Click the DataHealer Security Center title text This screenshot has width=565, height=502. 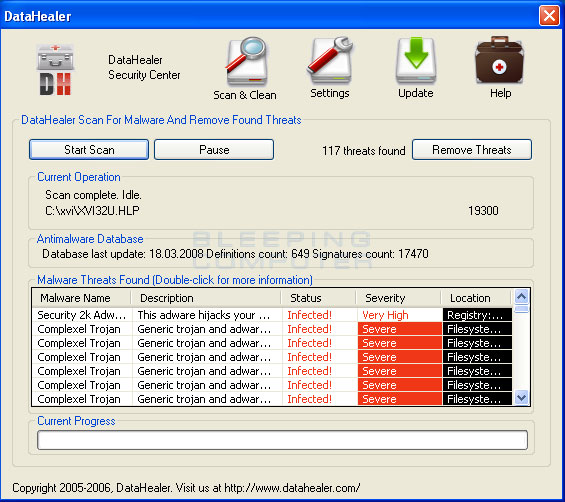[x=144, y=67]
